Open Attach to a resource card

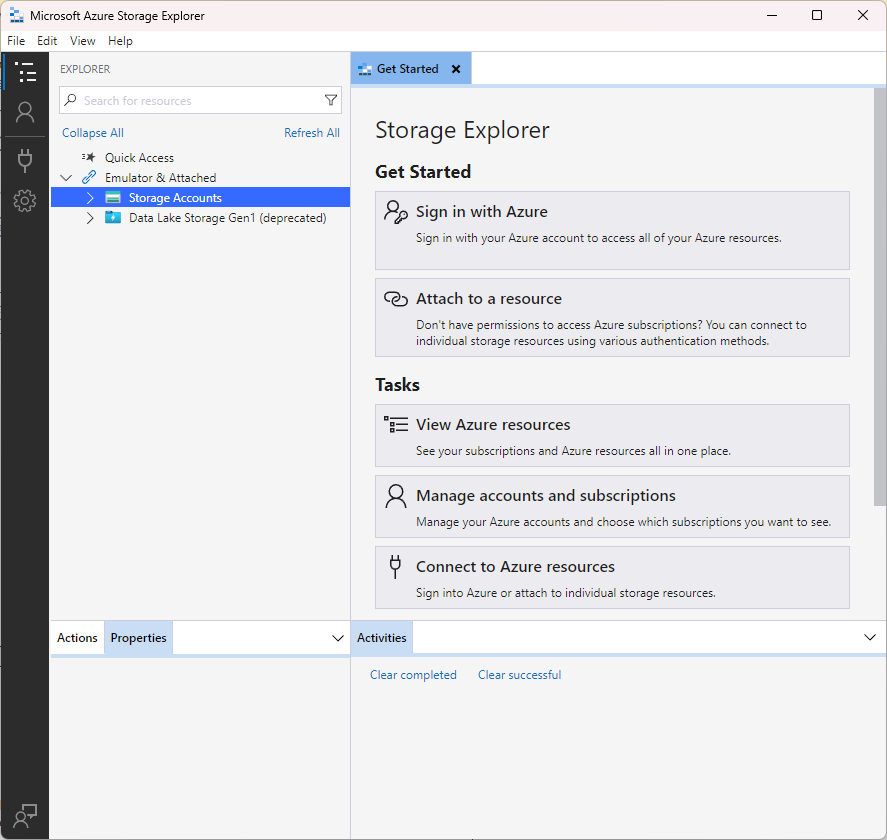tap(612, 317)
